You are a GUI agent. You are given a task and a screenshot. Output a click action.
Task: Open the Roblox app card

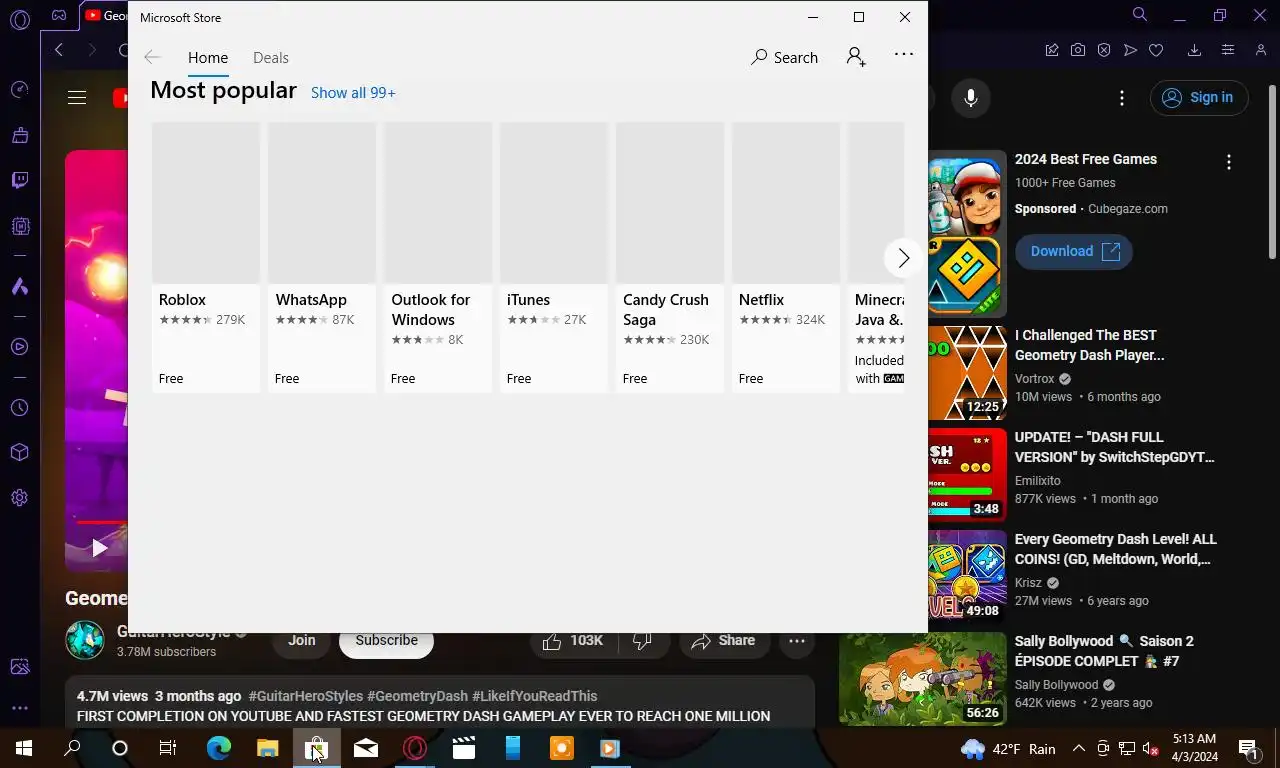pos(205,257)
